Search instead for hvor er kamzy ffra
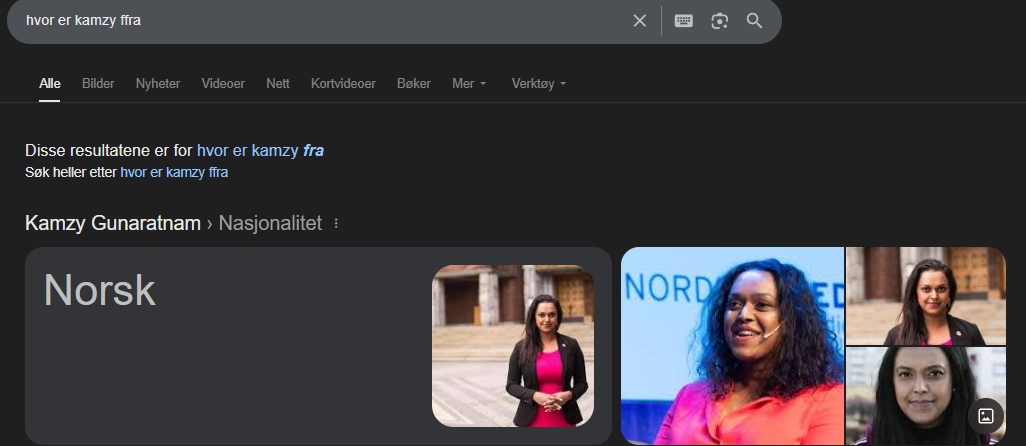This screenshot has height=446, width=1026. pos(174,173)
